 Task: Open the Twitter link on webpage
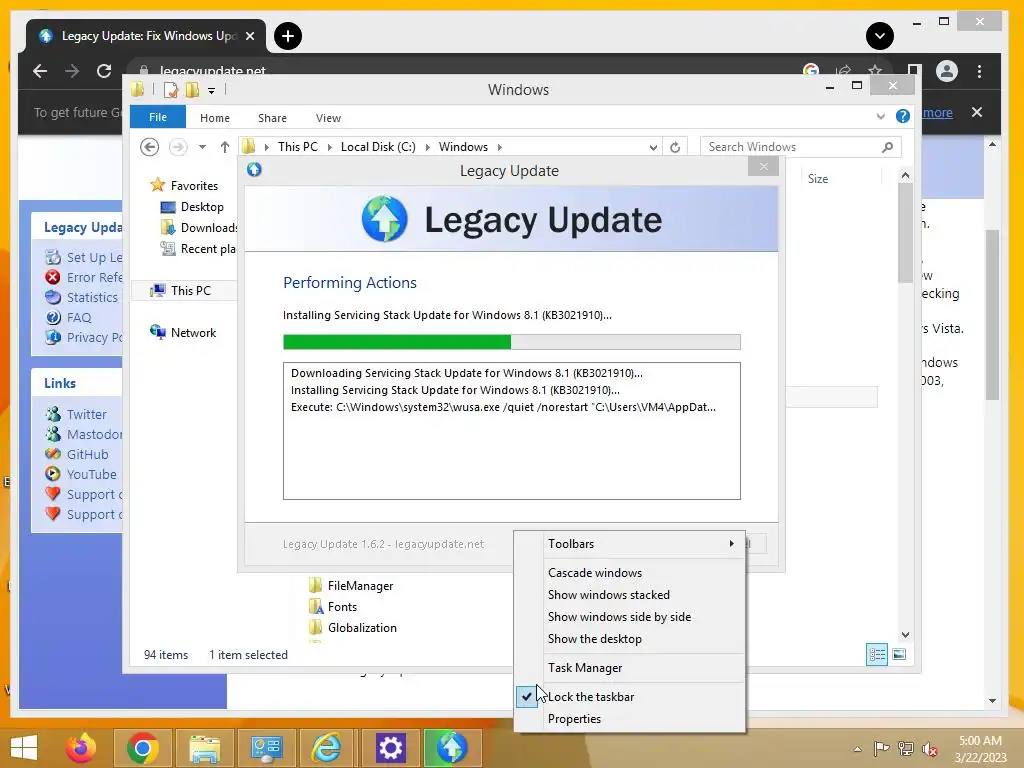(x=86, y=415)
